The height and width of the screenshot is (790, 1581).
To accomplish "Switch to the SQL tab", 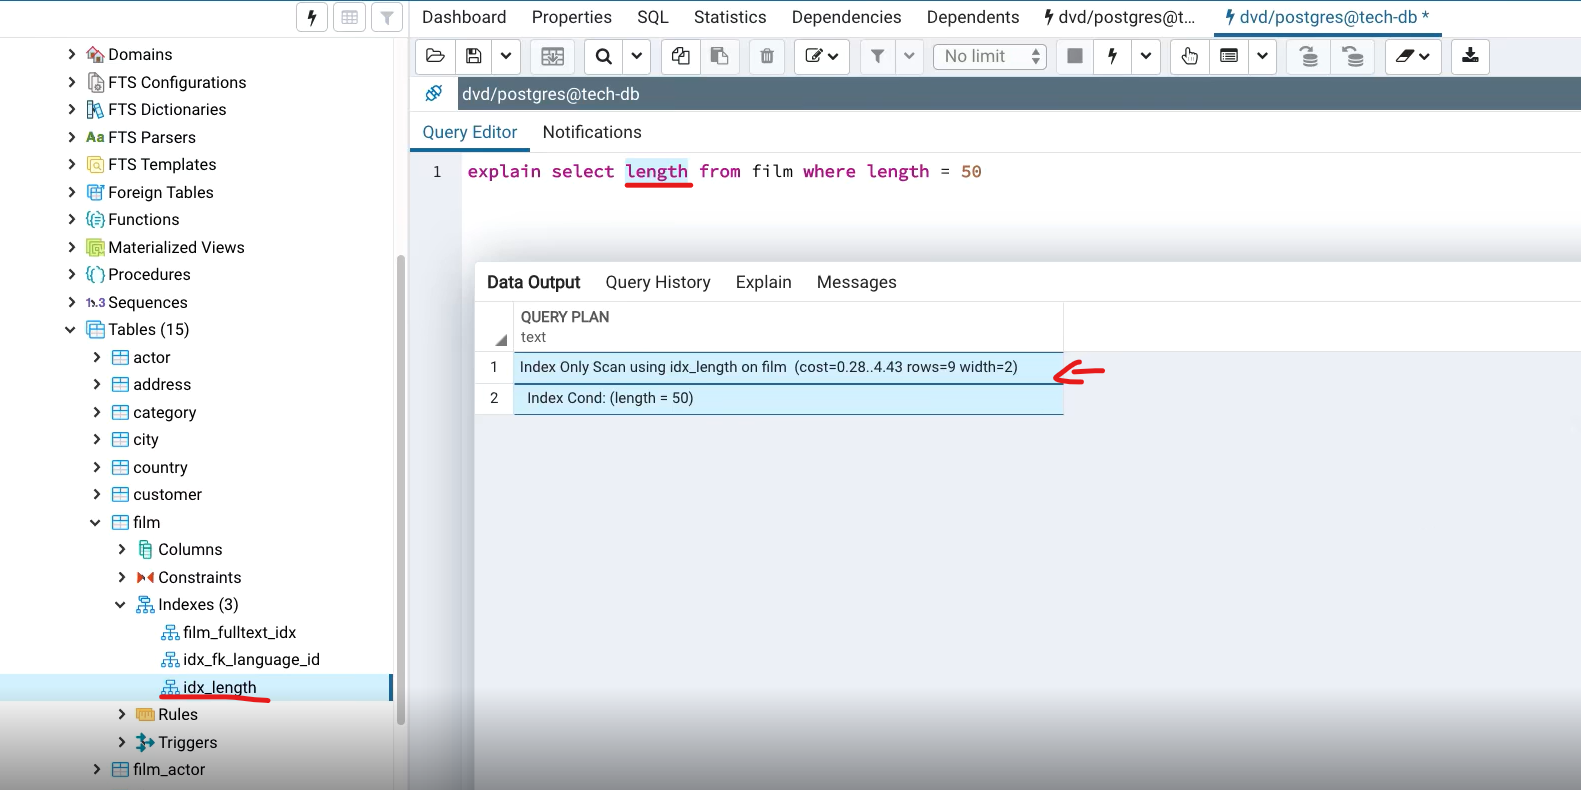I will 653,17.
